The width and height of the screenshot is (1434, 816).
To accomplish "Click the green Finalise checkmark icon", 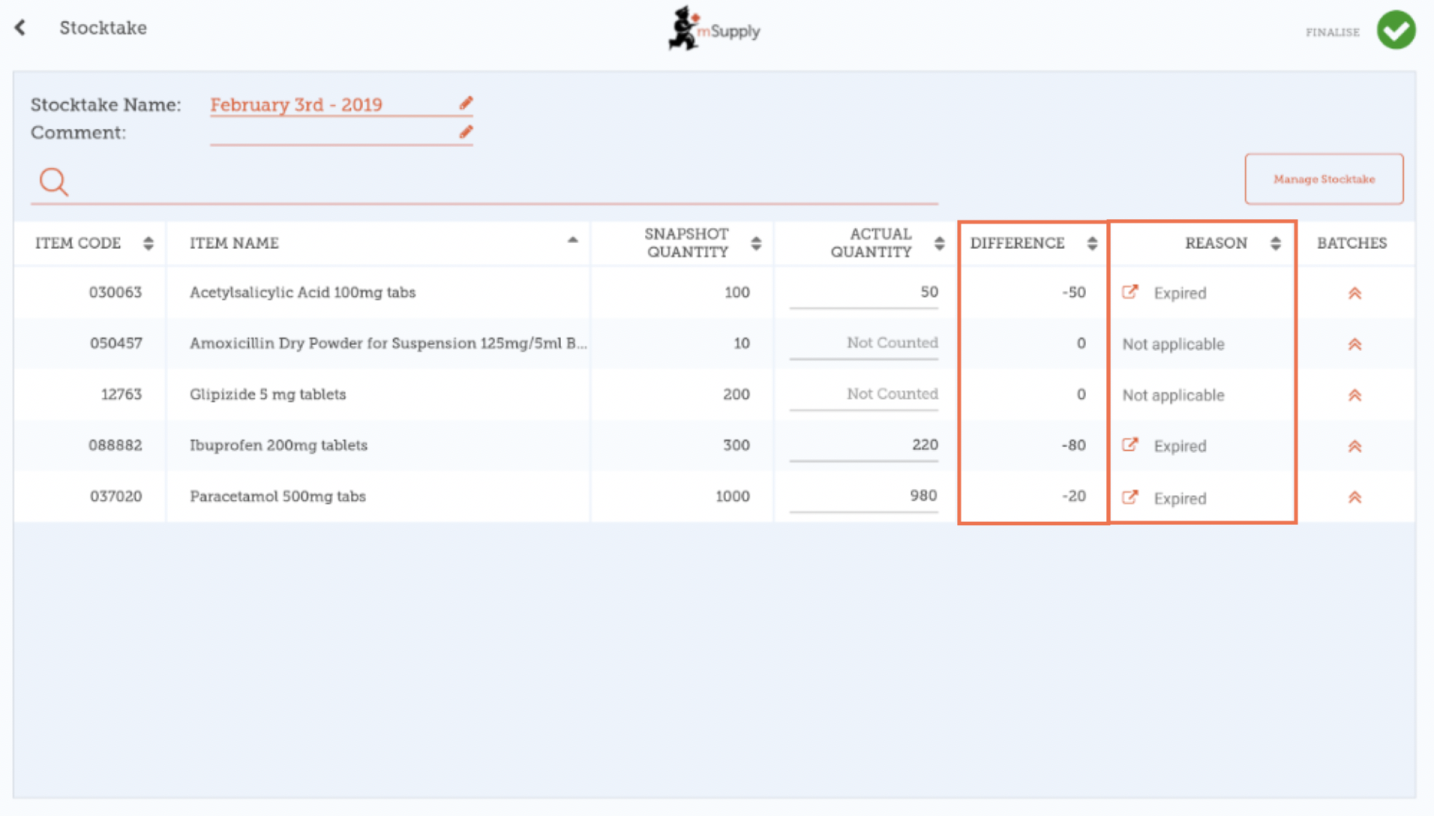I will tap(1395, 30).
